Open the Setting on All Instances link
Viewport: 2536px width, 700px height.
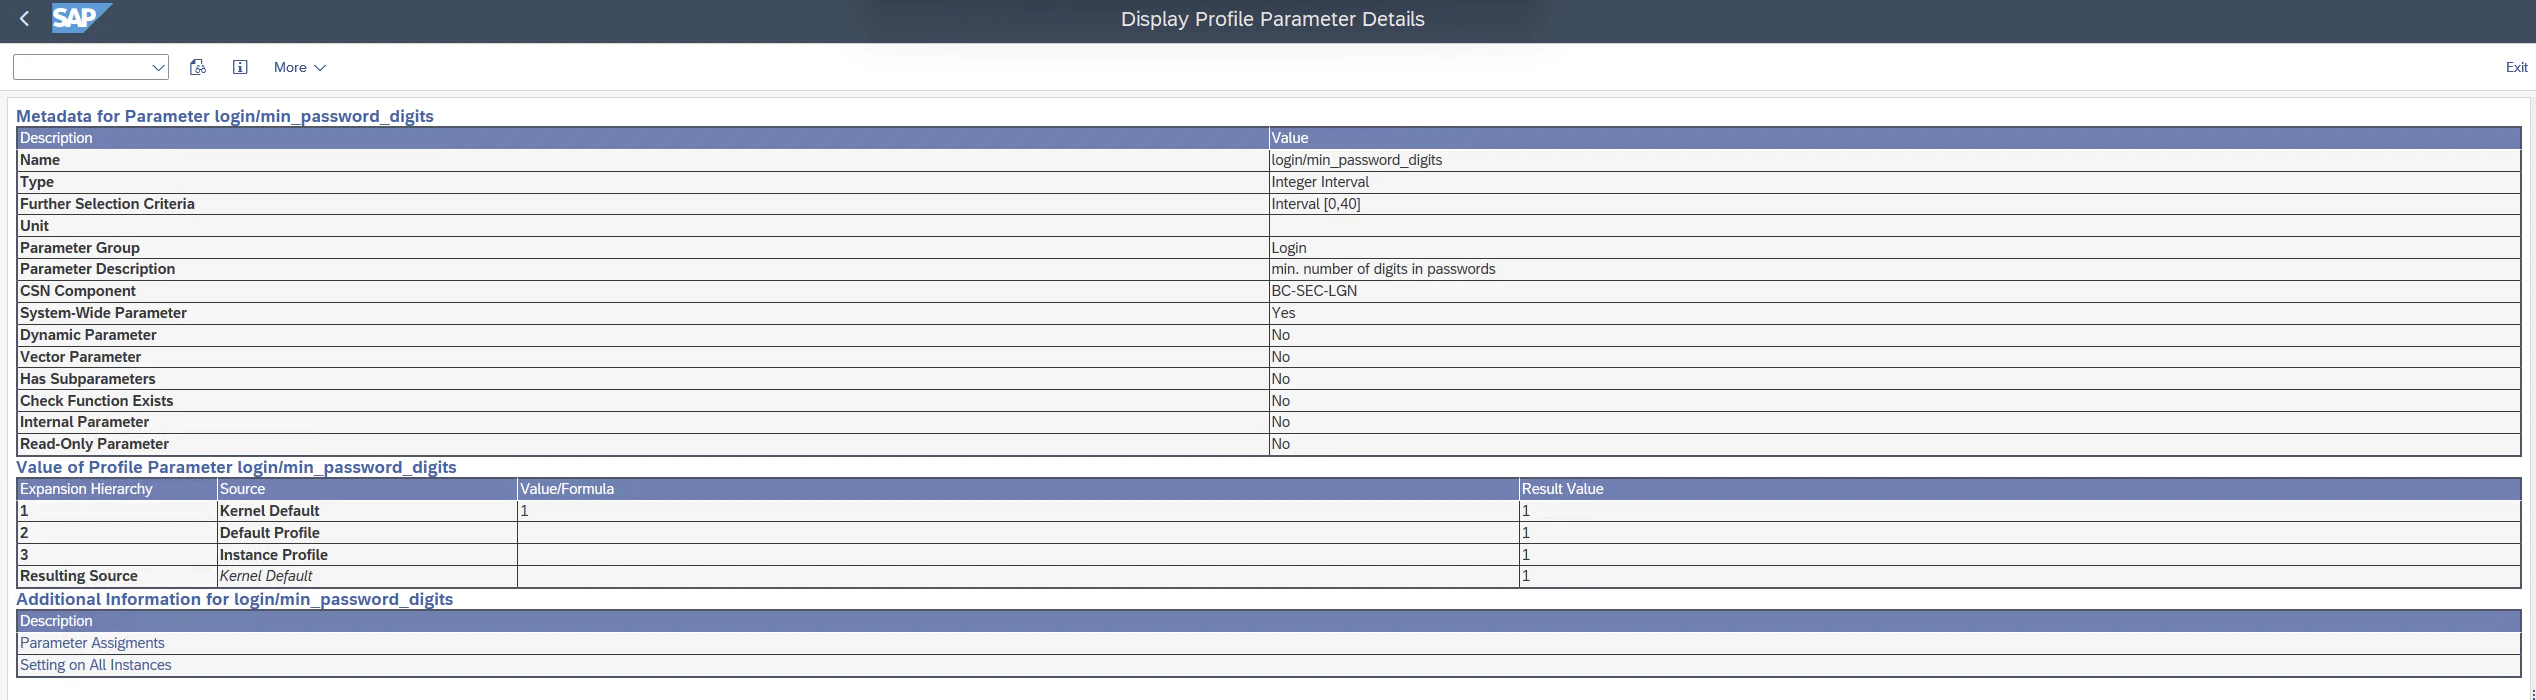coord(95,665)
